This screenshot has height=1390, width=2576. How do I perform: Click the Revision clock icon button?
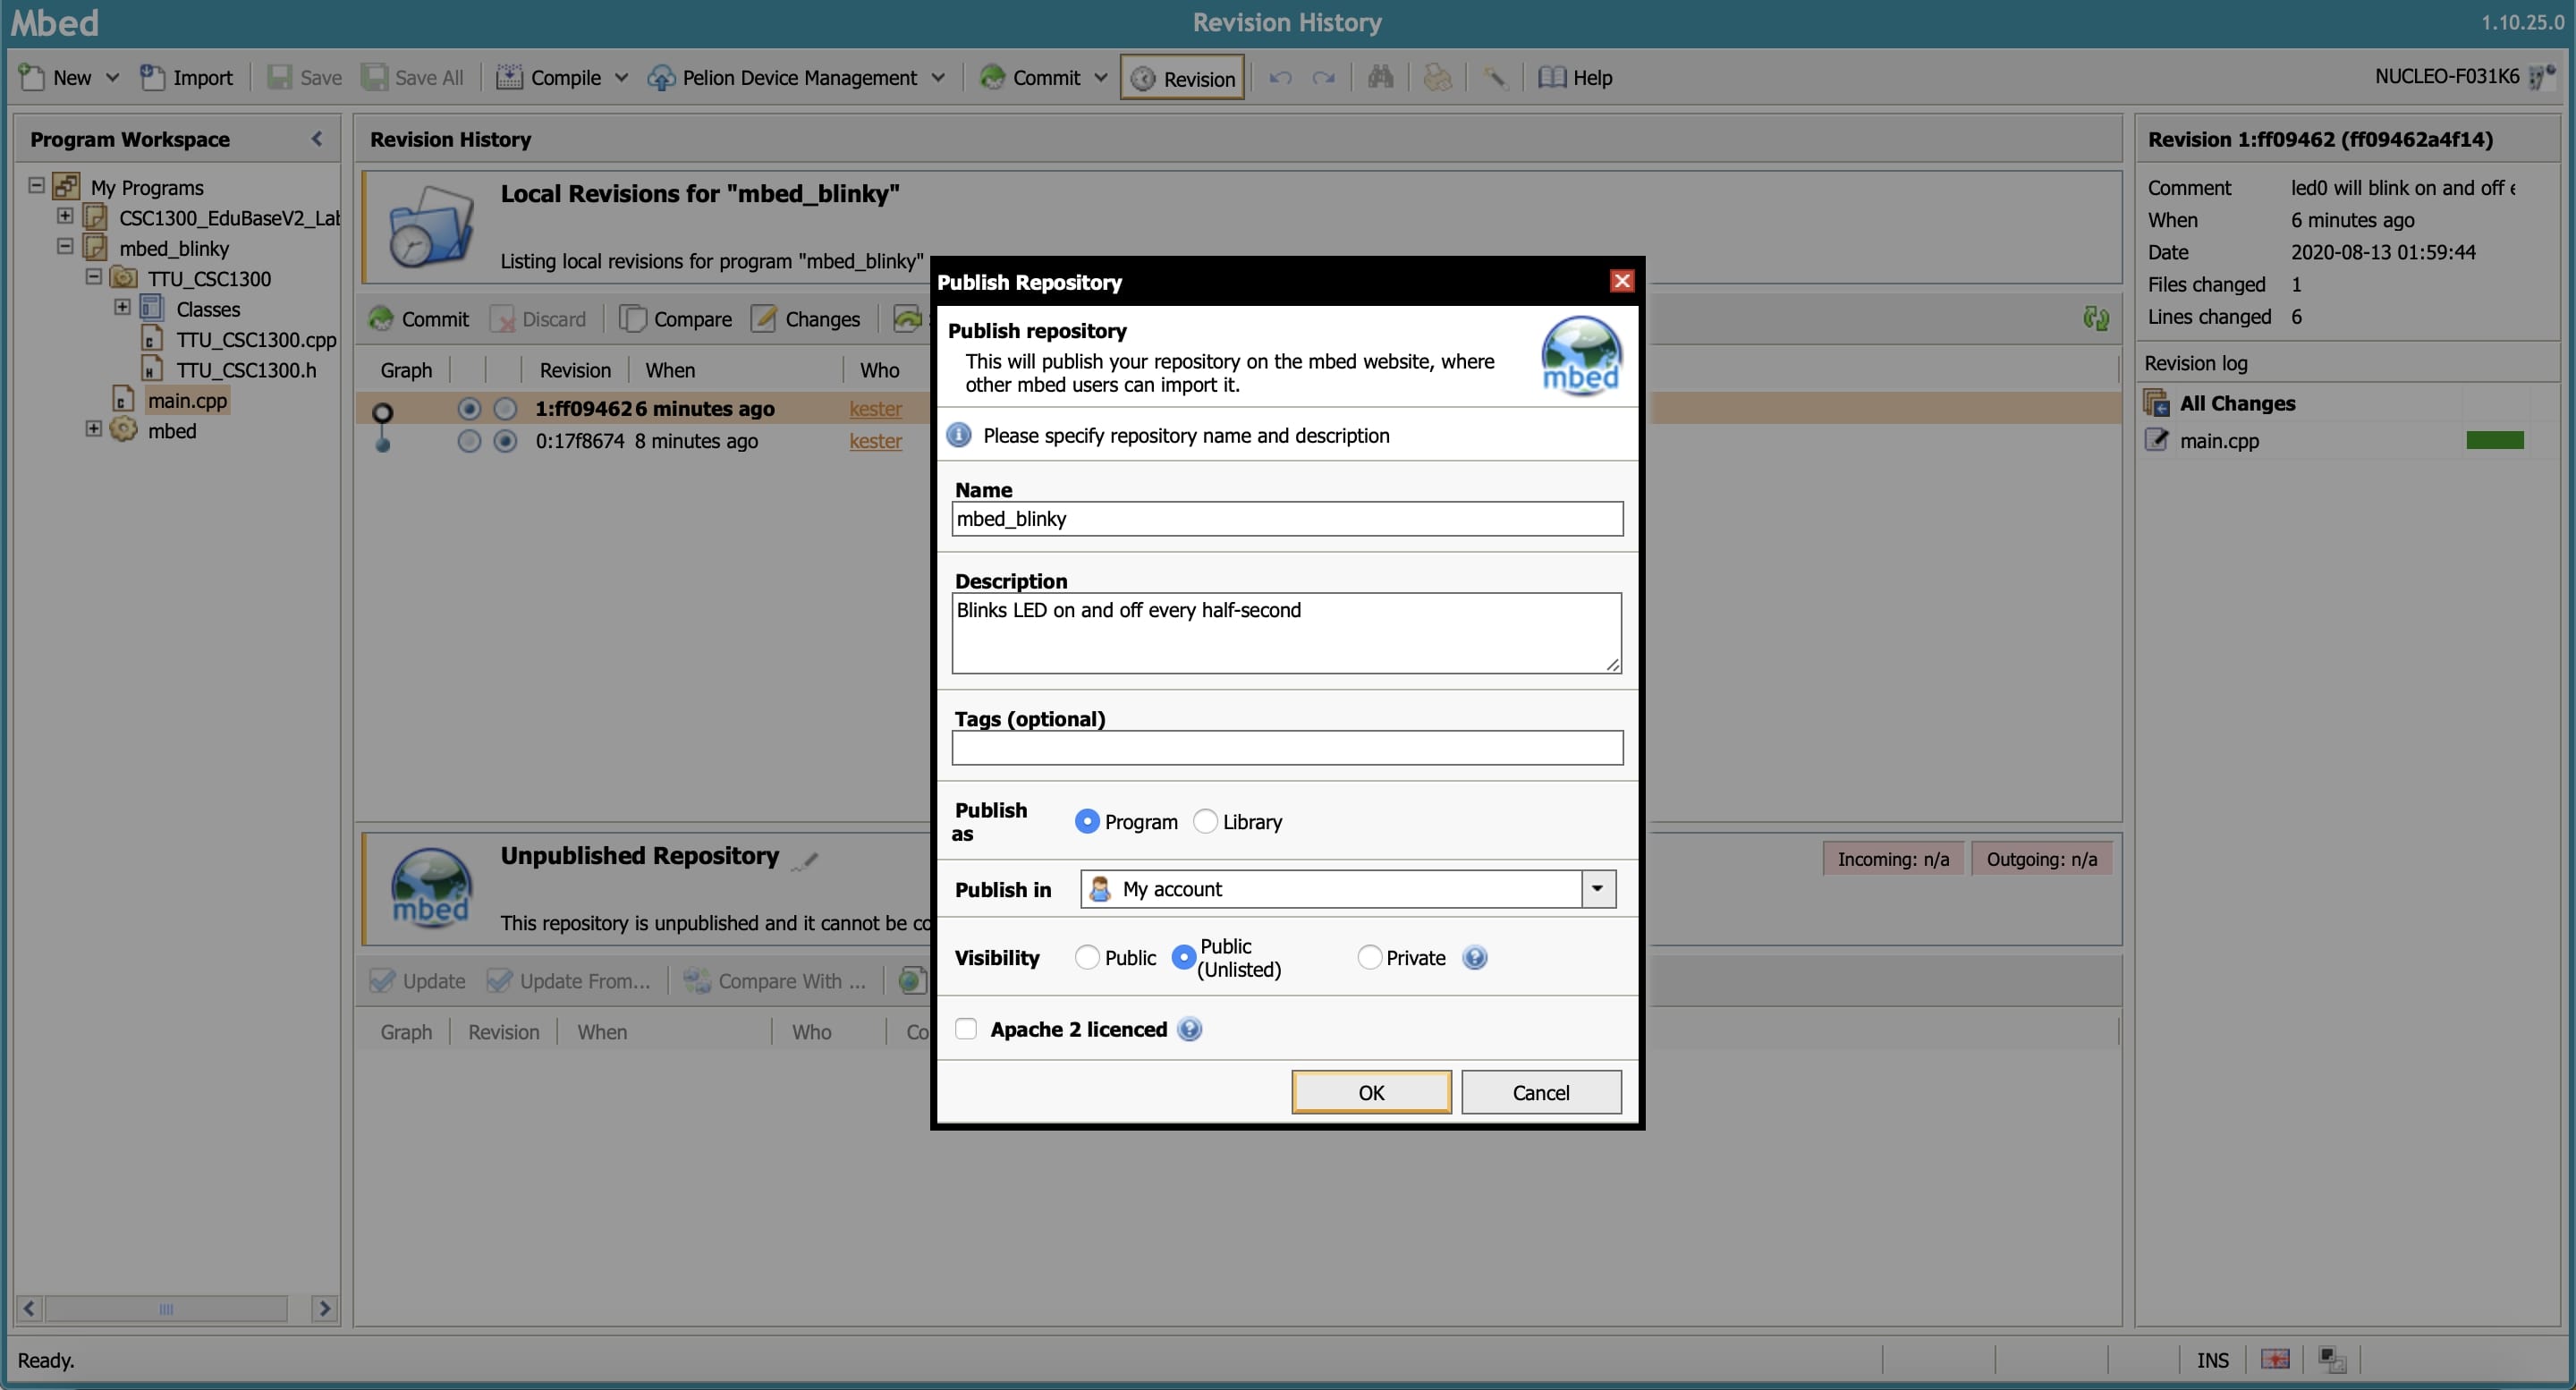tap(1144, 79)
